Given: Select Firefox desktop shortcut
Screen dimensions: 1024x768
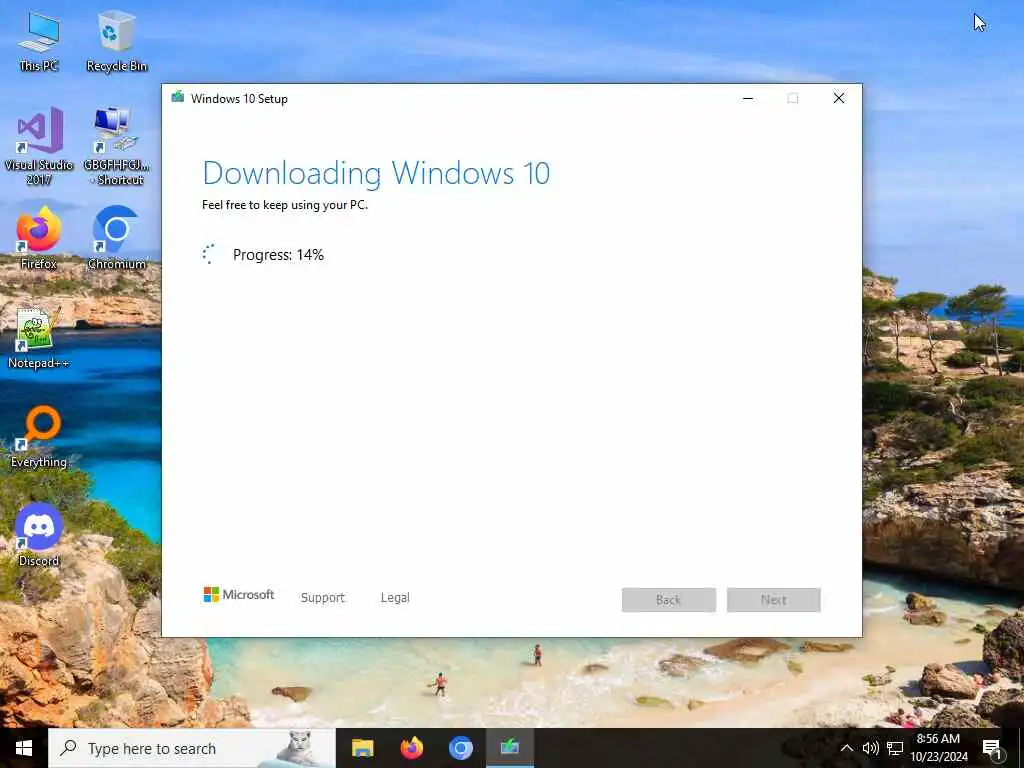Looking at the screenshot, I should click(39, 238).
